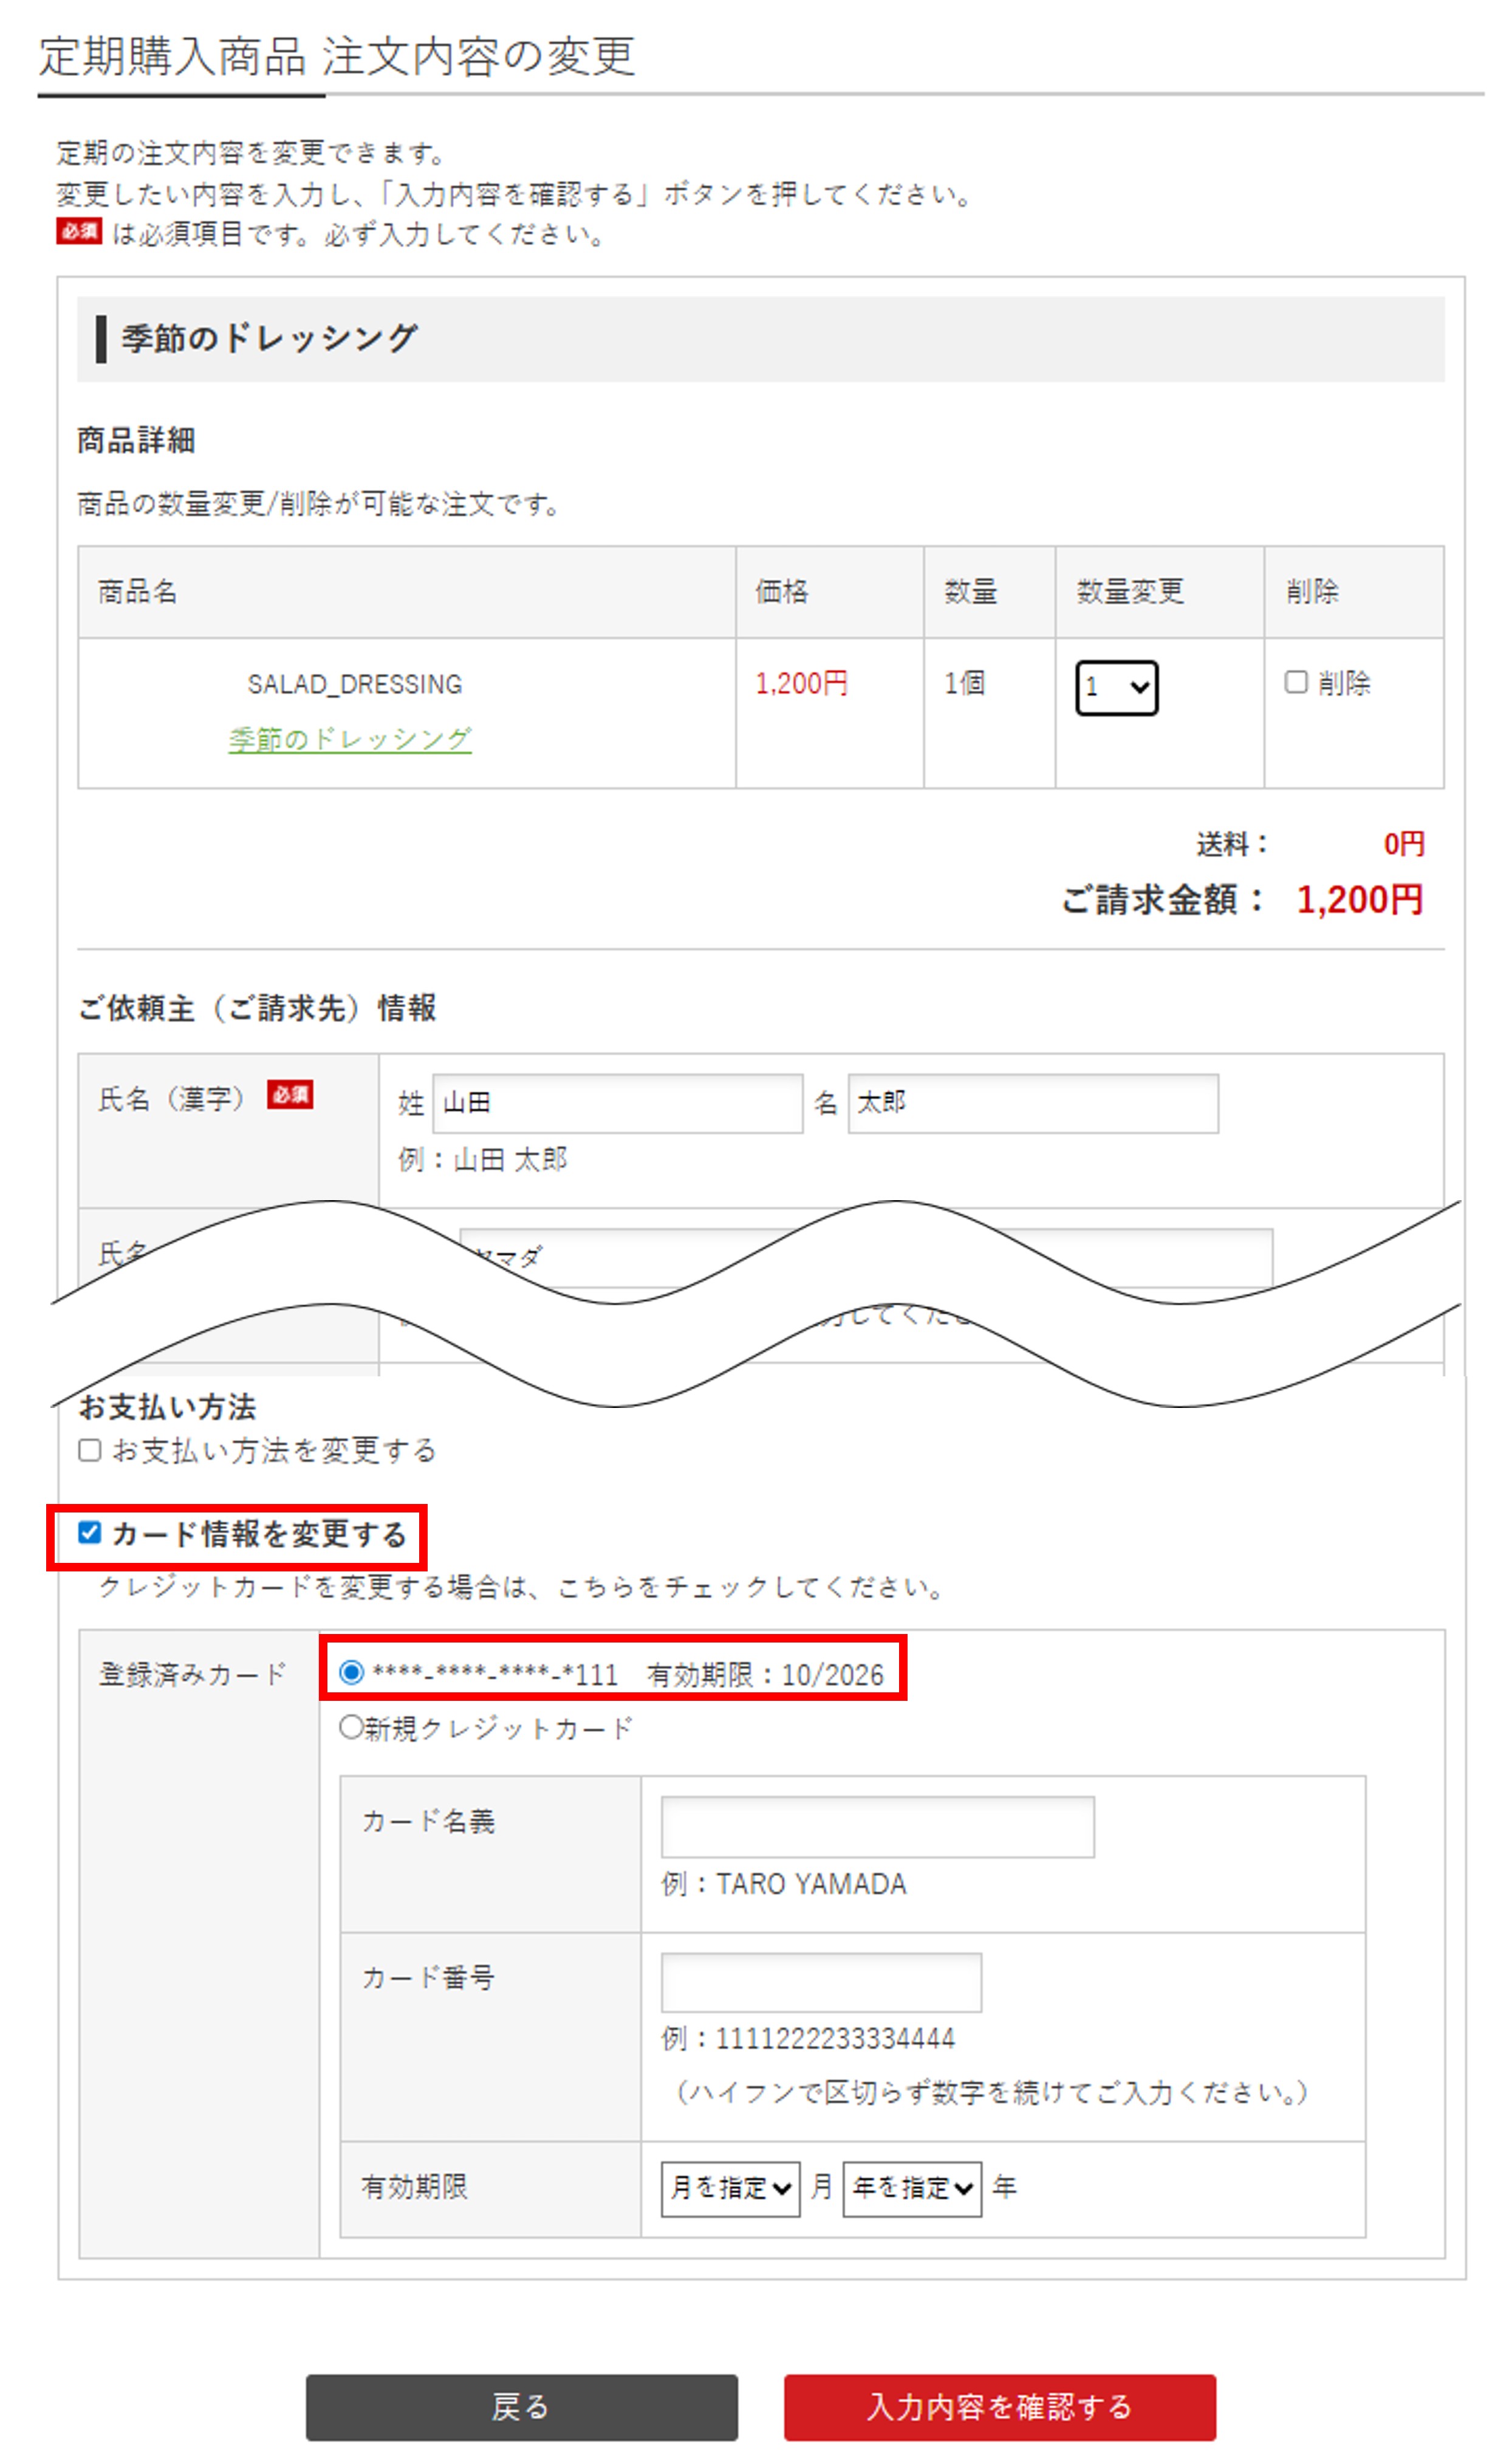Click the 例：TARO YAMADA hint text
This screenshot has height=2458, width=1512.
click(x=784, y=1884)
